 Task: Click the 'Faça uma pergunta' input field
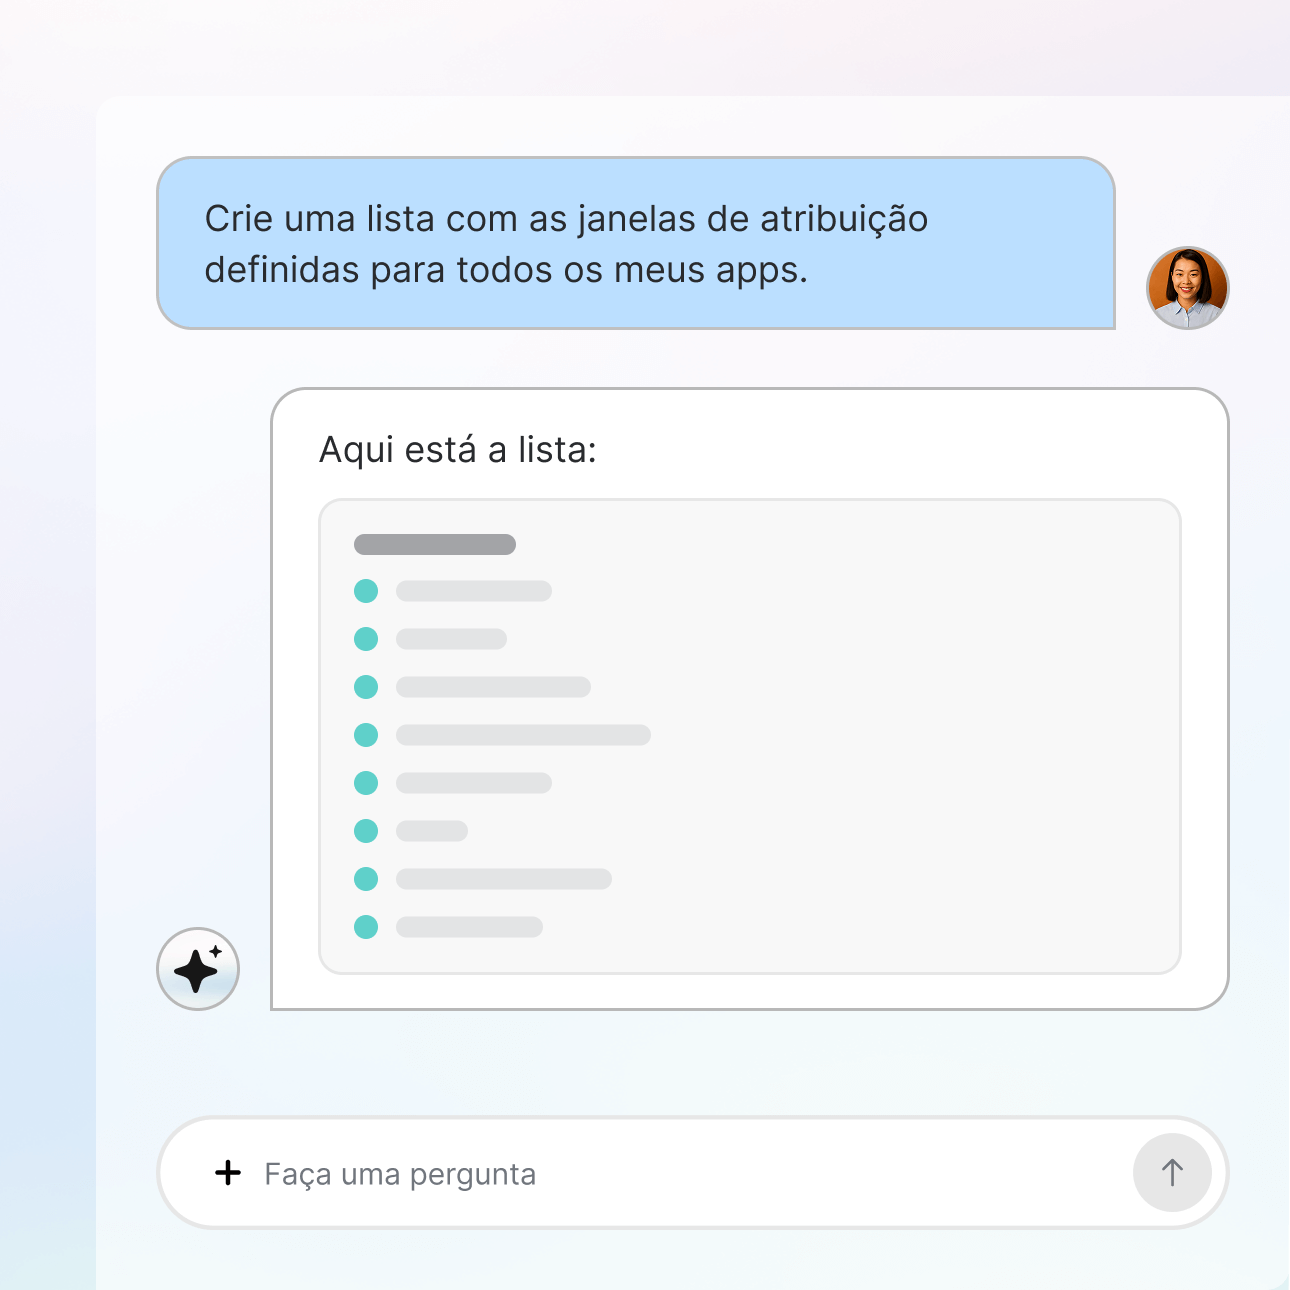692,1173
